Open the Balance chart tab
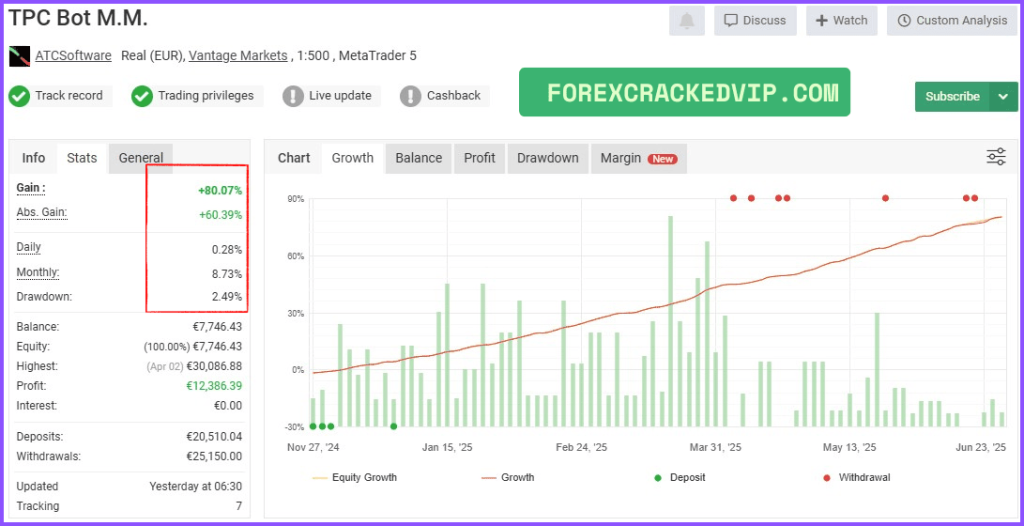The height and width of the screenshot is (526, 1024). point(419,158)
